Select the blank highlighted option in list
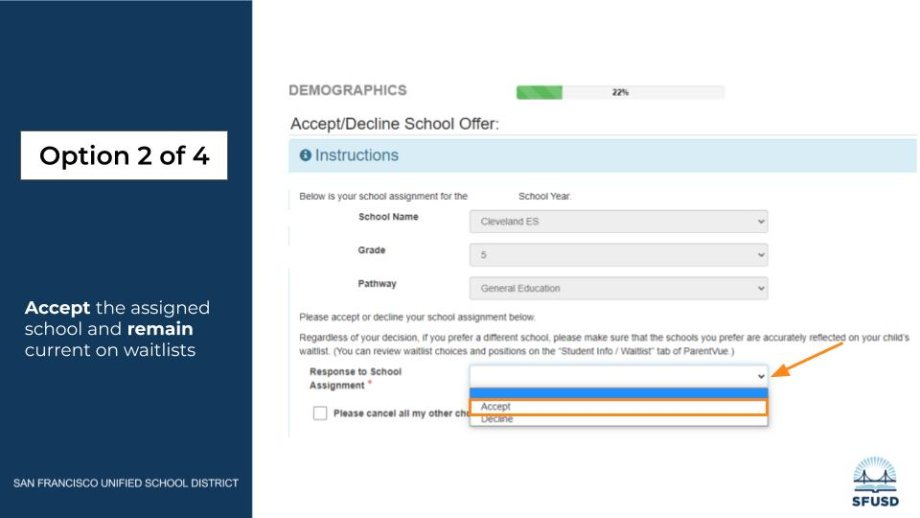Viewport: 920px width, 518px height. point(618,393)
